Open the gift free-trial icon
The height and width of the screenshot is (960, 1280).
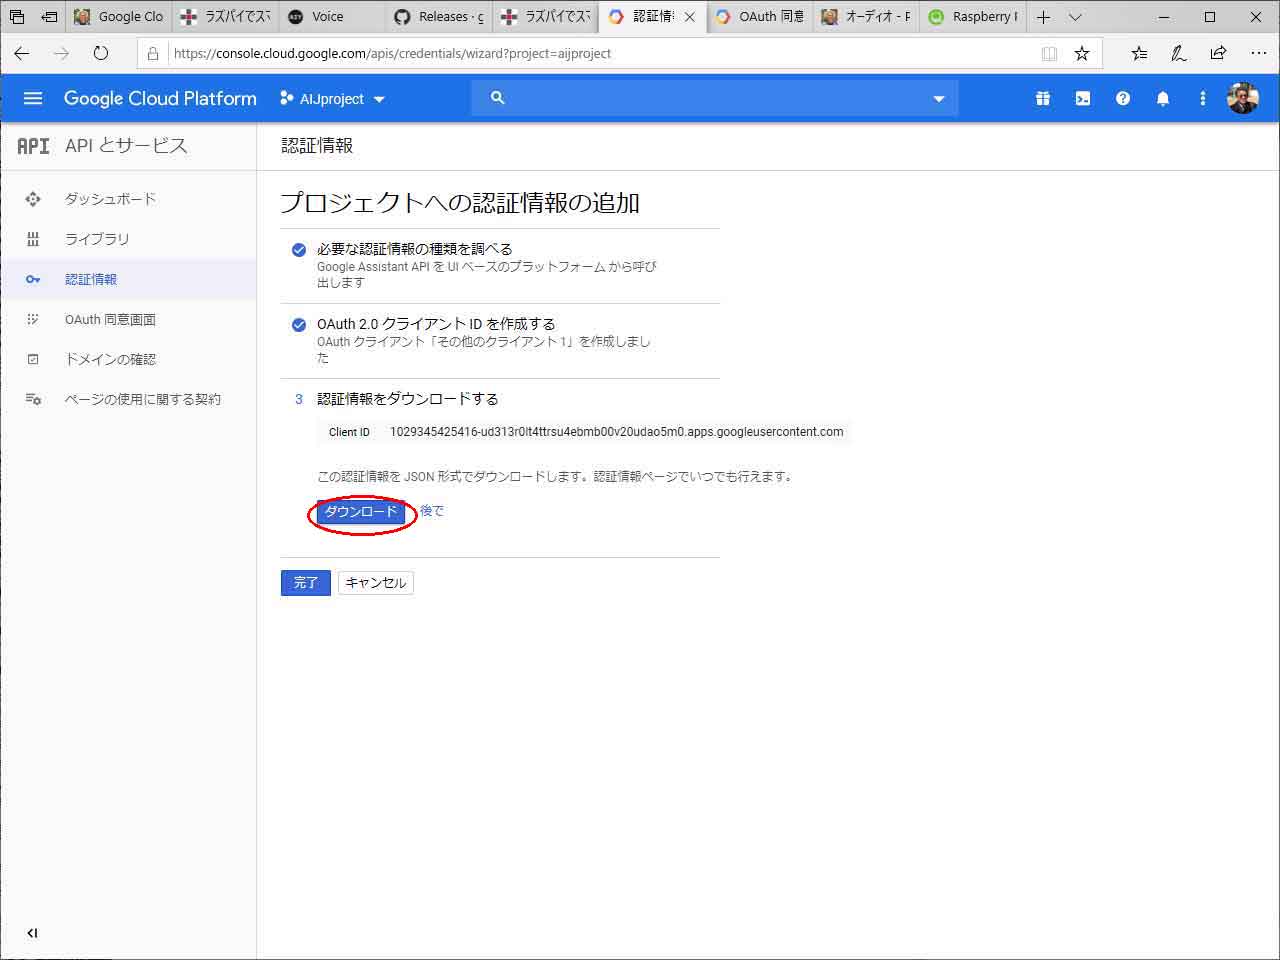[x=1043, y=98]
